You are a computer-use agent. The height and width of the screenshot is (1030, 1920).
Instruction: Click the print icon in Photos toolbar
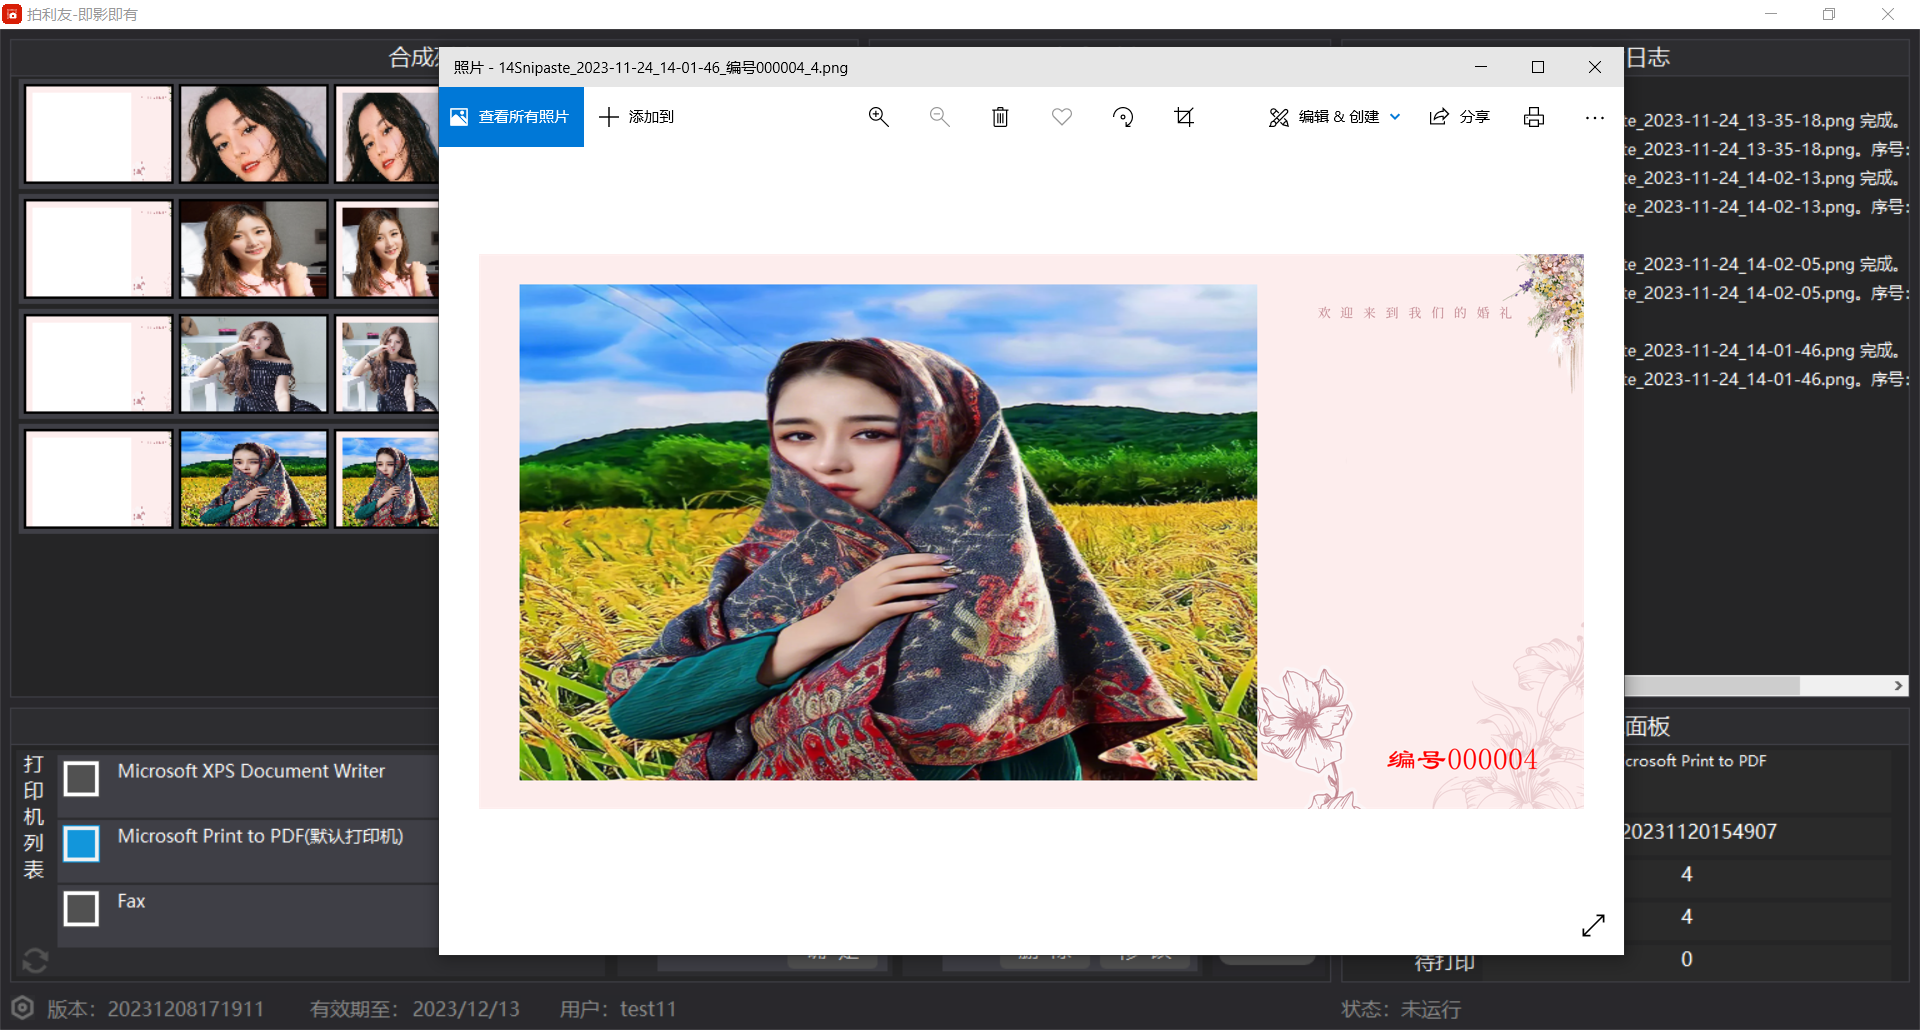pos(1533,117)
